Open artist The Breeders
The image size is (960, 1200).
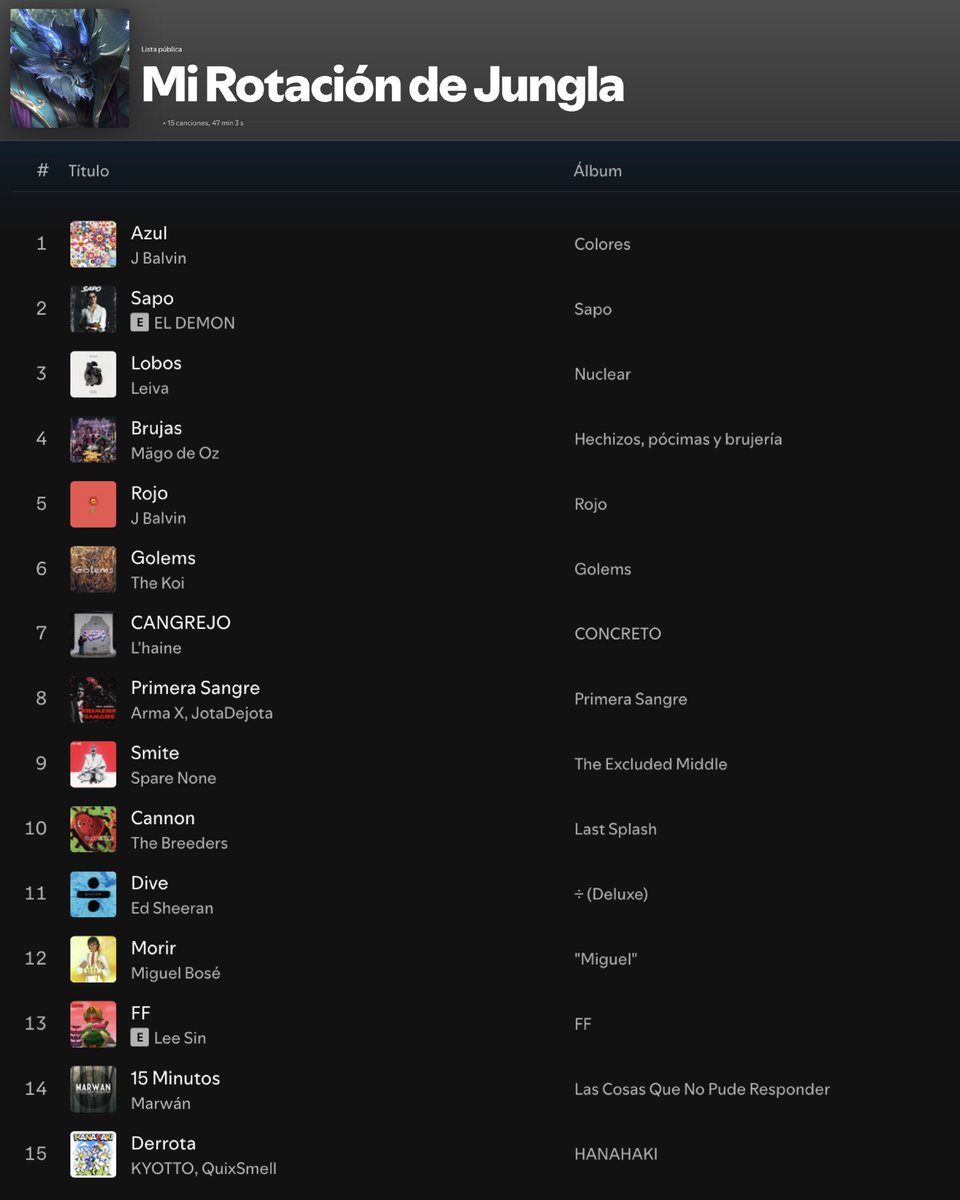point(179,843)
